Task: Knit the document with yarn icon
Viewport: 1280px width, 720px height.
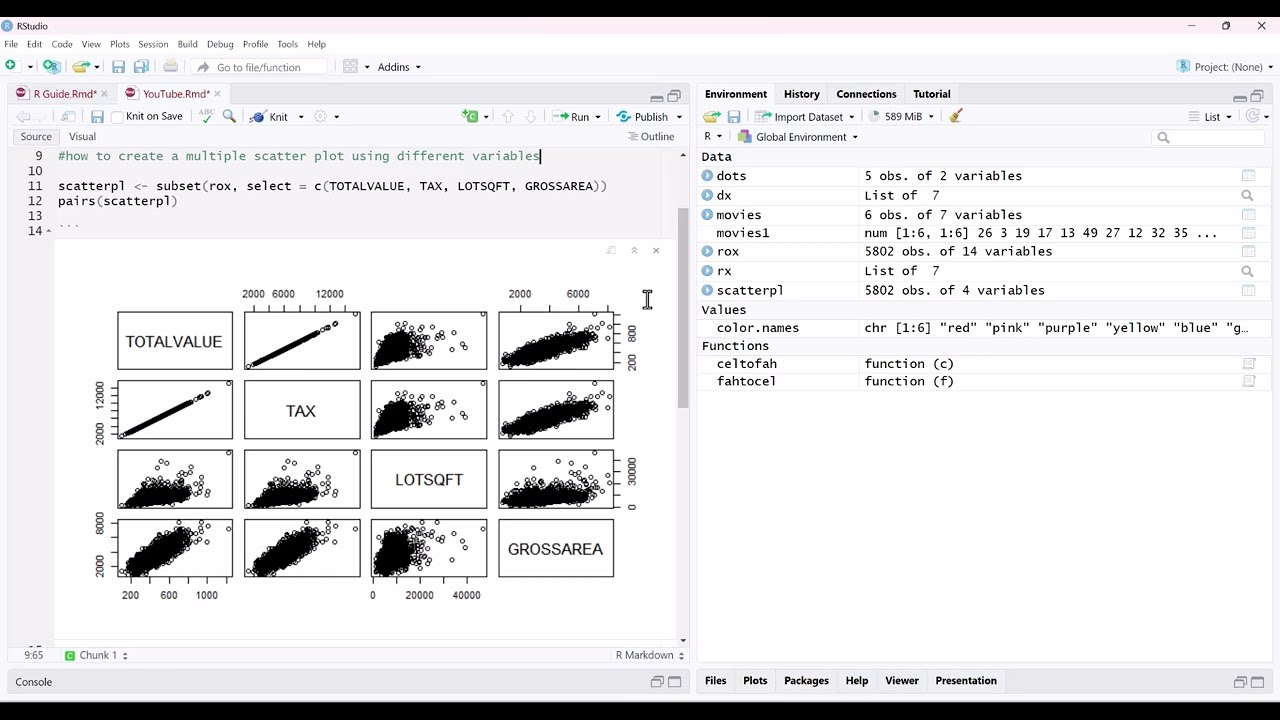Action: point(269,116)
